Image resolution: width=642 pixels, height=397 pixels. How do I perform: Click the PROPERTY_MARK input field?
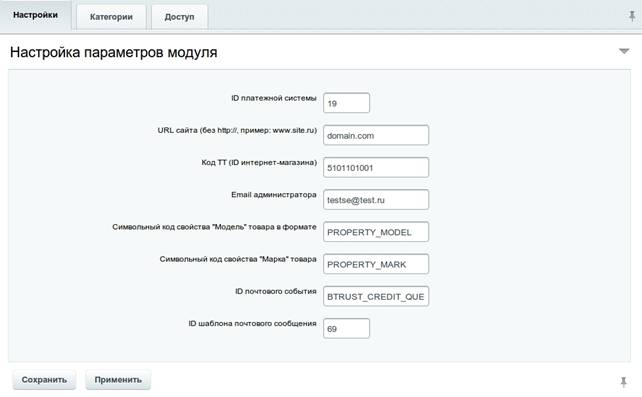click(376, 264)
